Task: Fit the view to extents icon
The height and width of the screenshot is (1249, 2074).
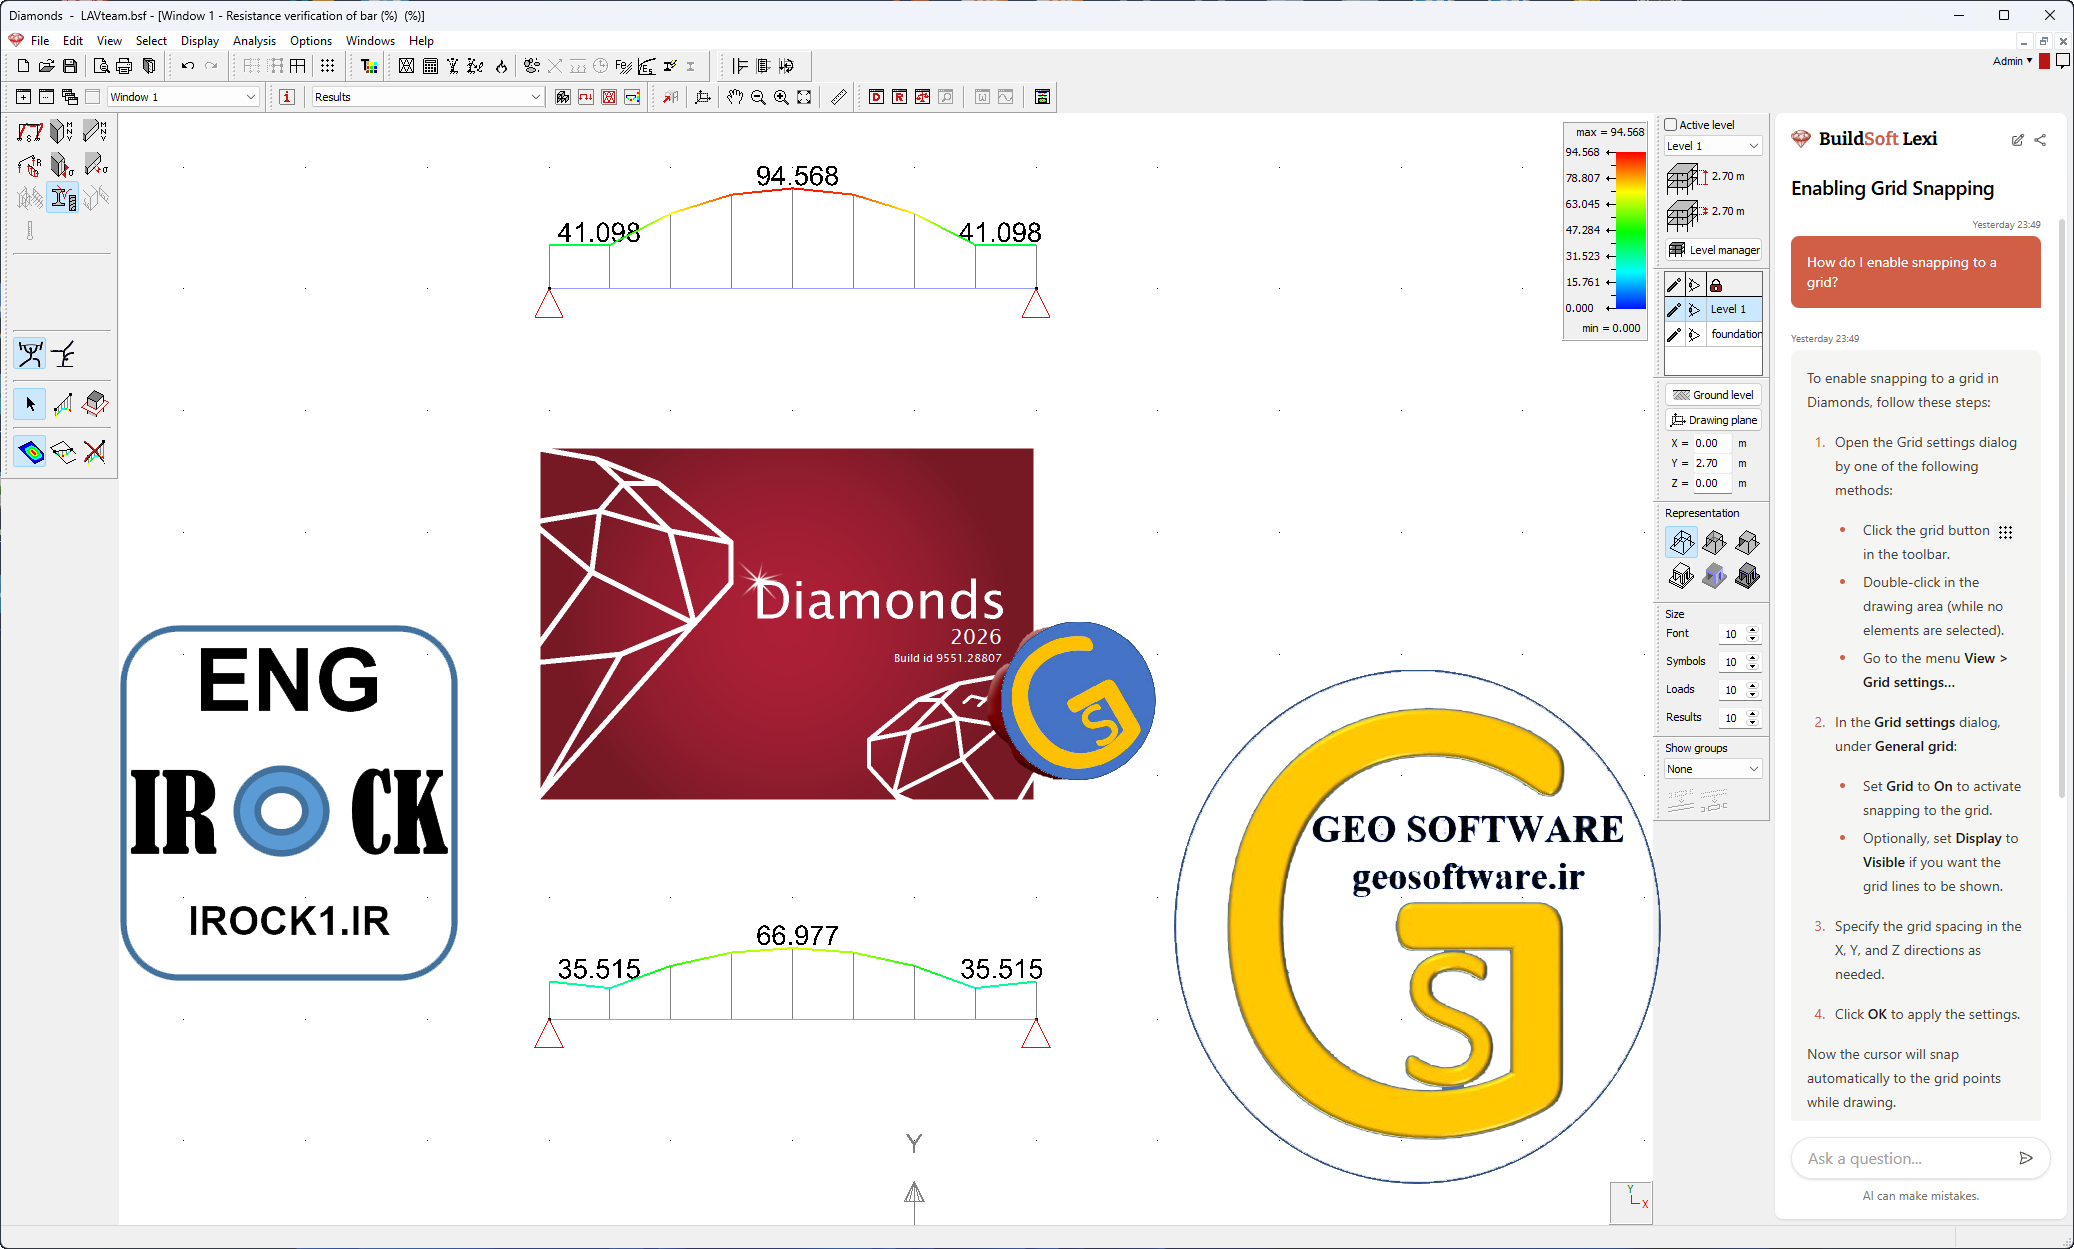Action: (x=804, y=97)
